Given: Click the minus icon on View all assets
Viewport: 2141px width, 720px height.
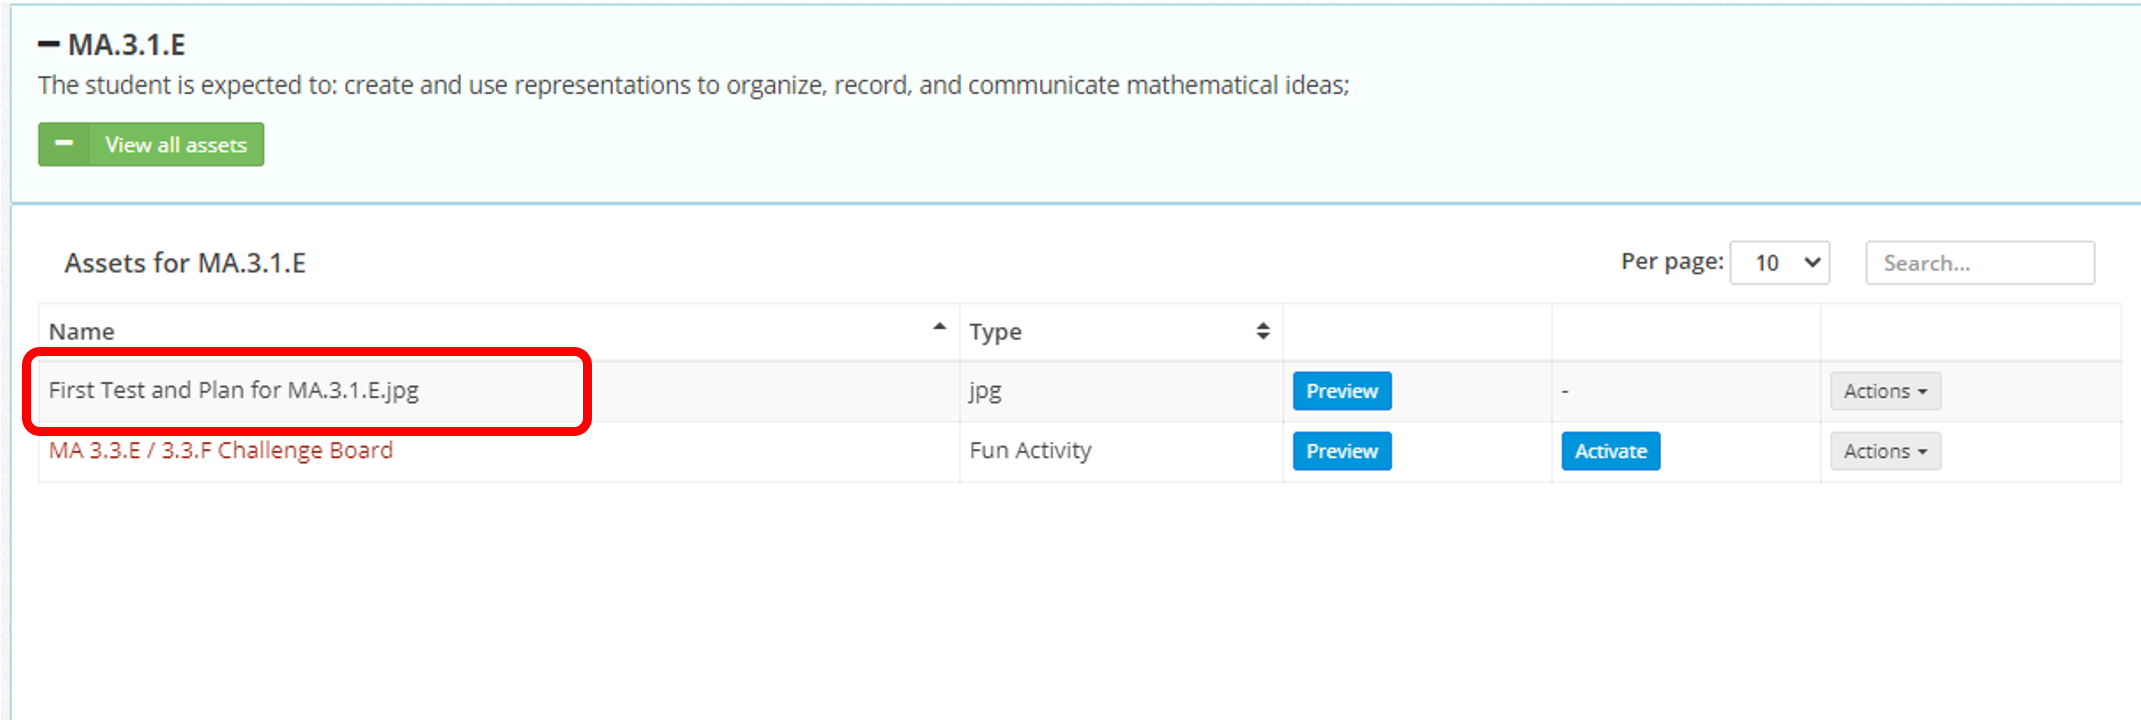Looking at the screenshot, I should pos(64,144).
